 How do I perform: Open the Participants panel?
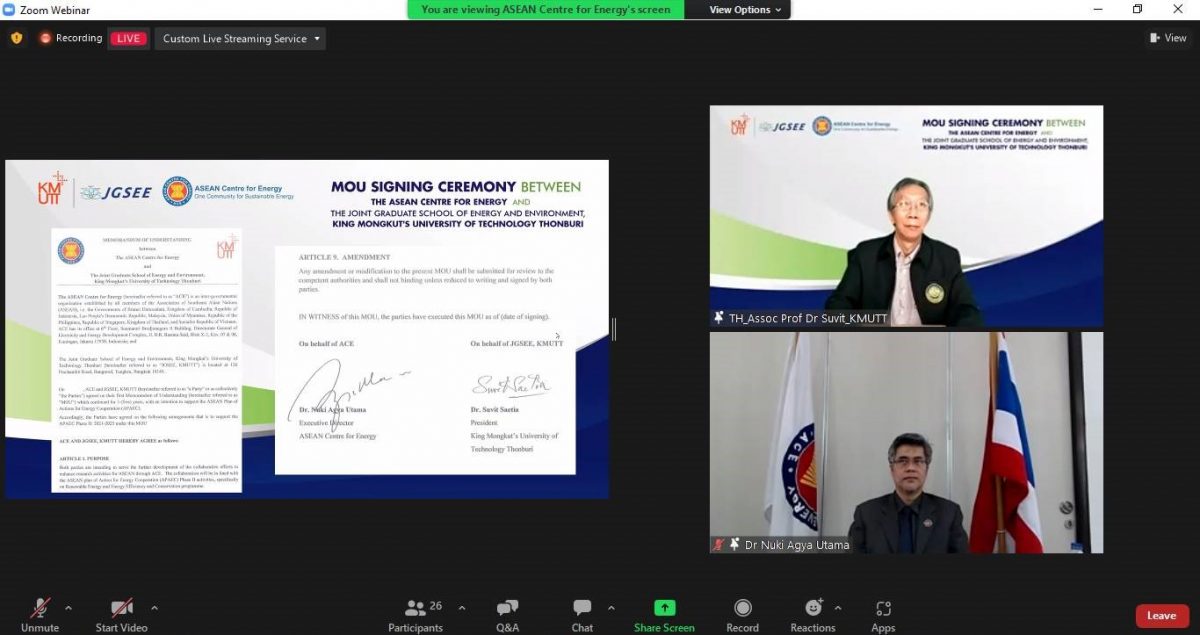point(415,614)
